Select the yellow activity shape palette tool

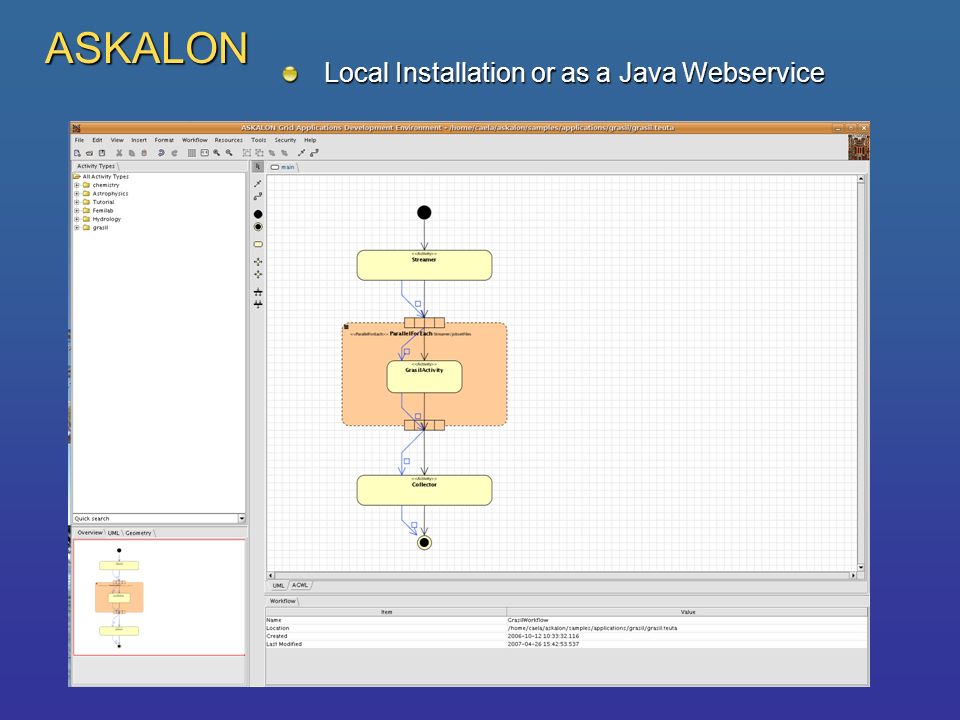pos(258,244)
